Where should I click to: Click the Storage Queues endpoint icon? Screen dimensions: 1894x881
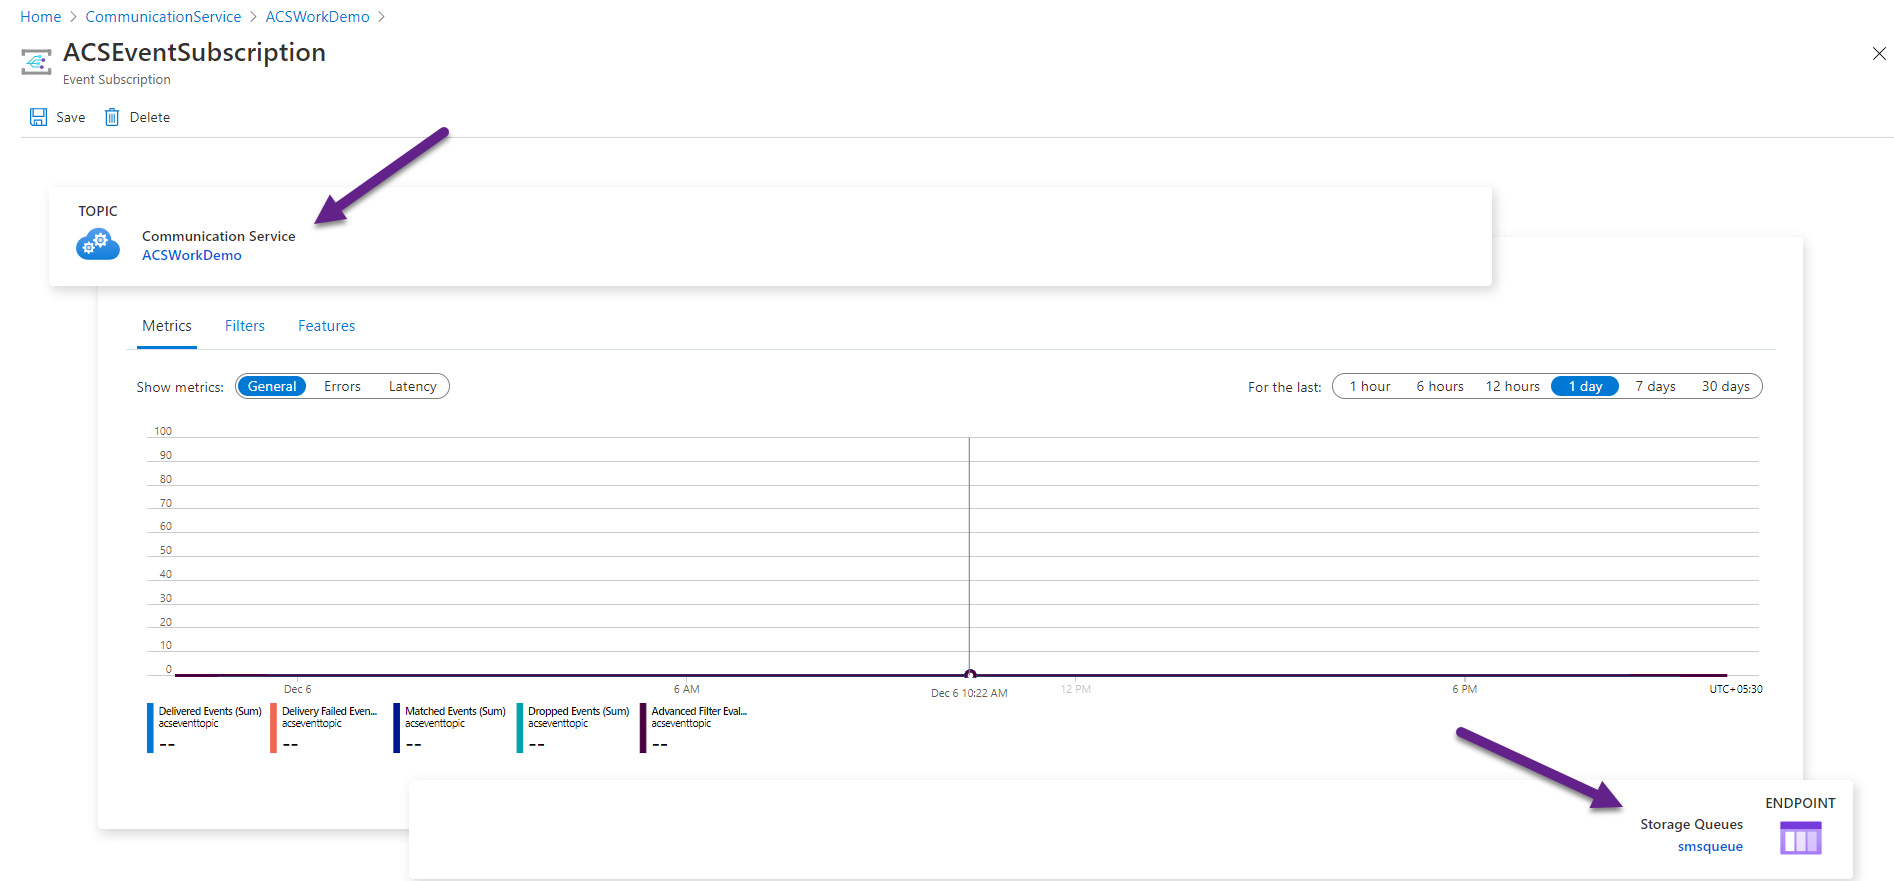(x=1800, y=837)
